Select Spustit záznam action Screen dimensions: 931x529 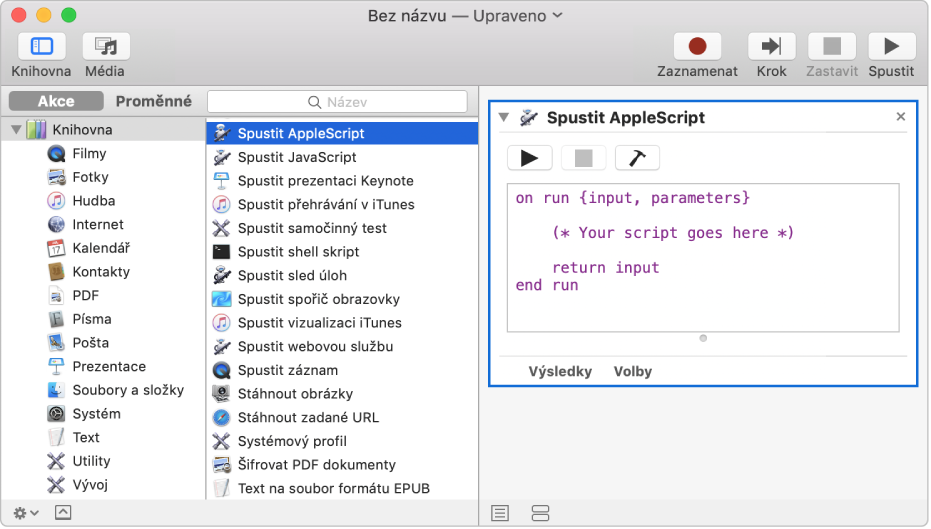point(342,371)
